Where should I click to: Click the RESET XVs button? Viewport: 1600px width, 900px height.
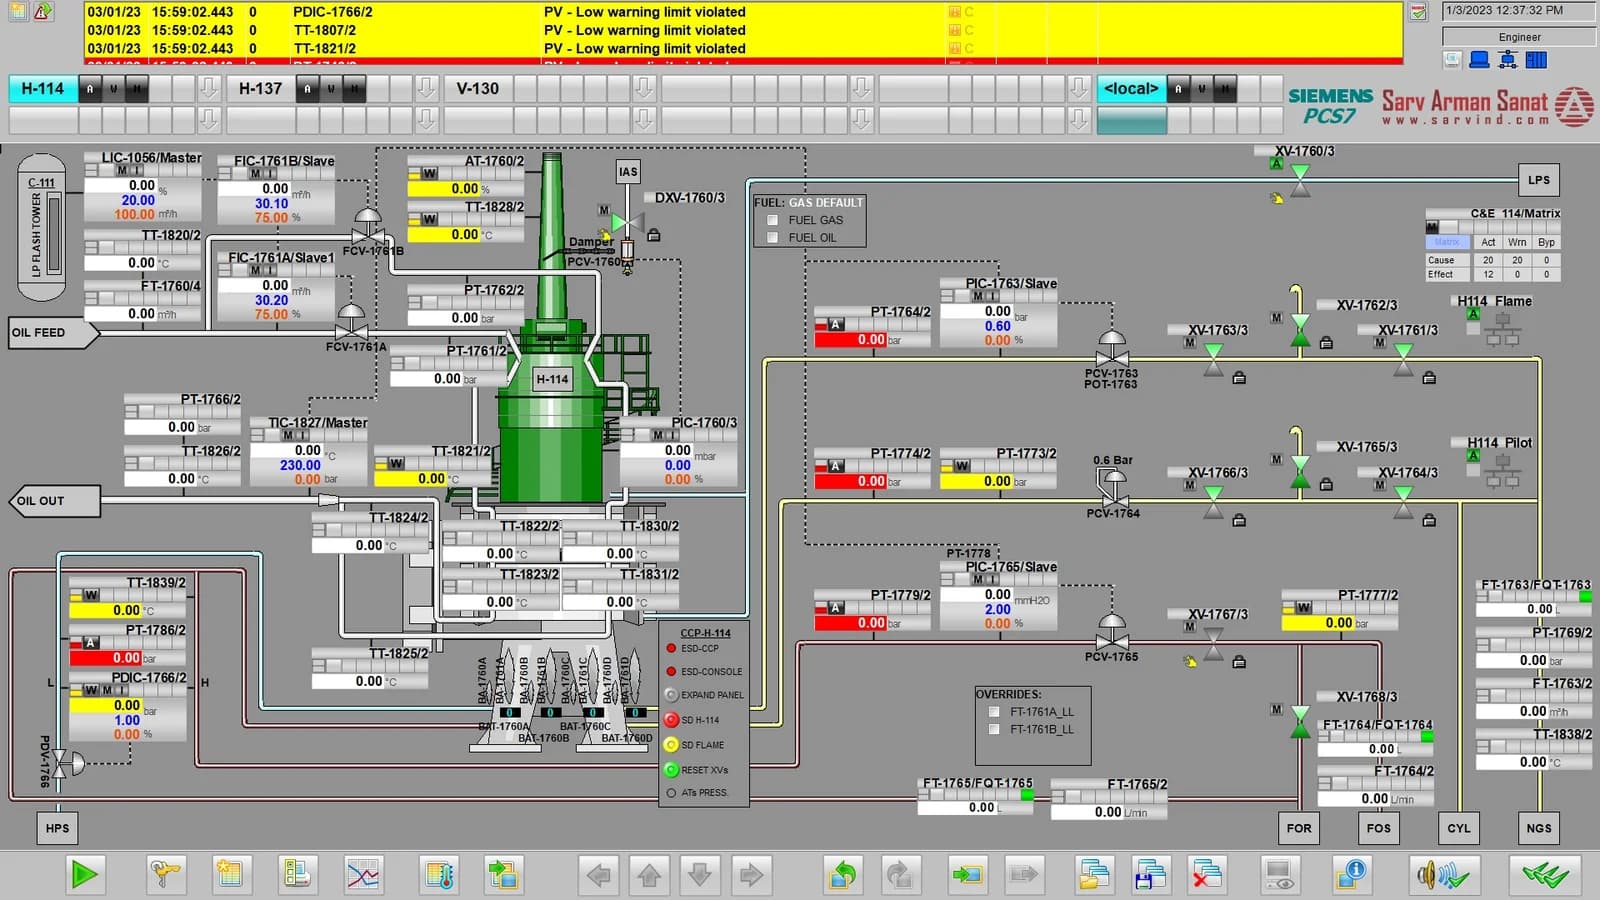coord(672,770)
